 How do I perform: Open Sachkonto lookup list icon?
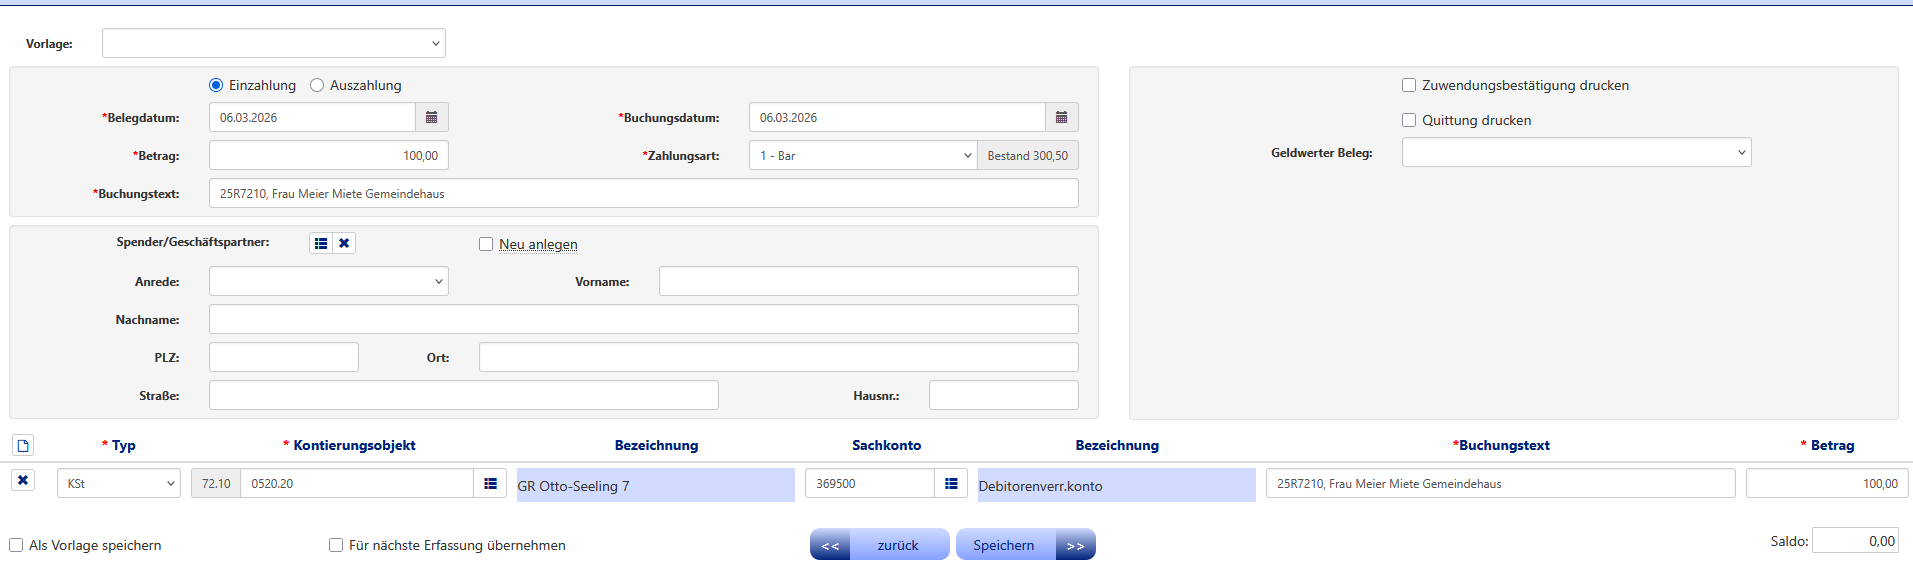[951, 484]
